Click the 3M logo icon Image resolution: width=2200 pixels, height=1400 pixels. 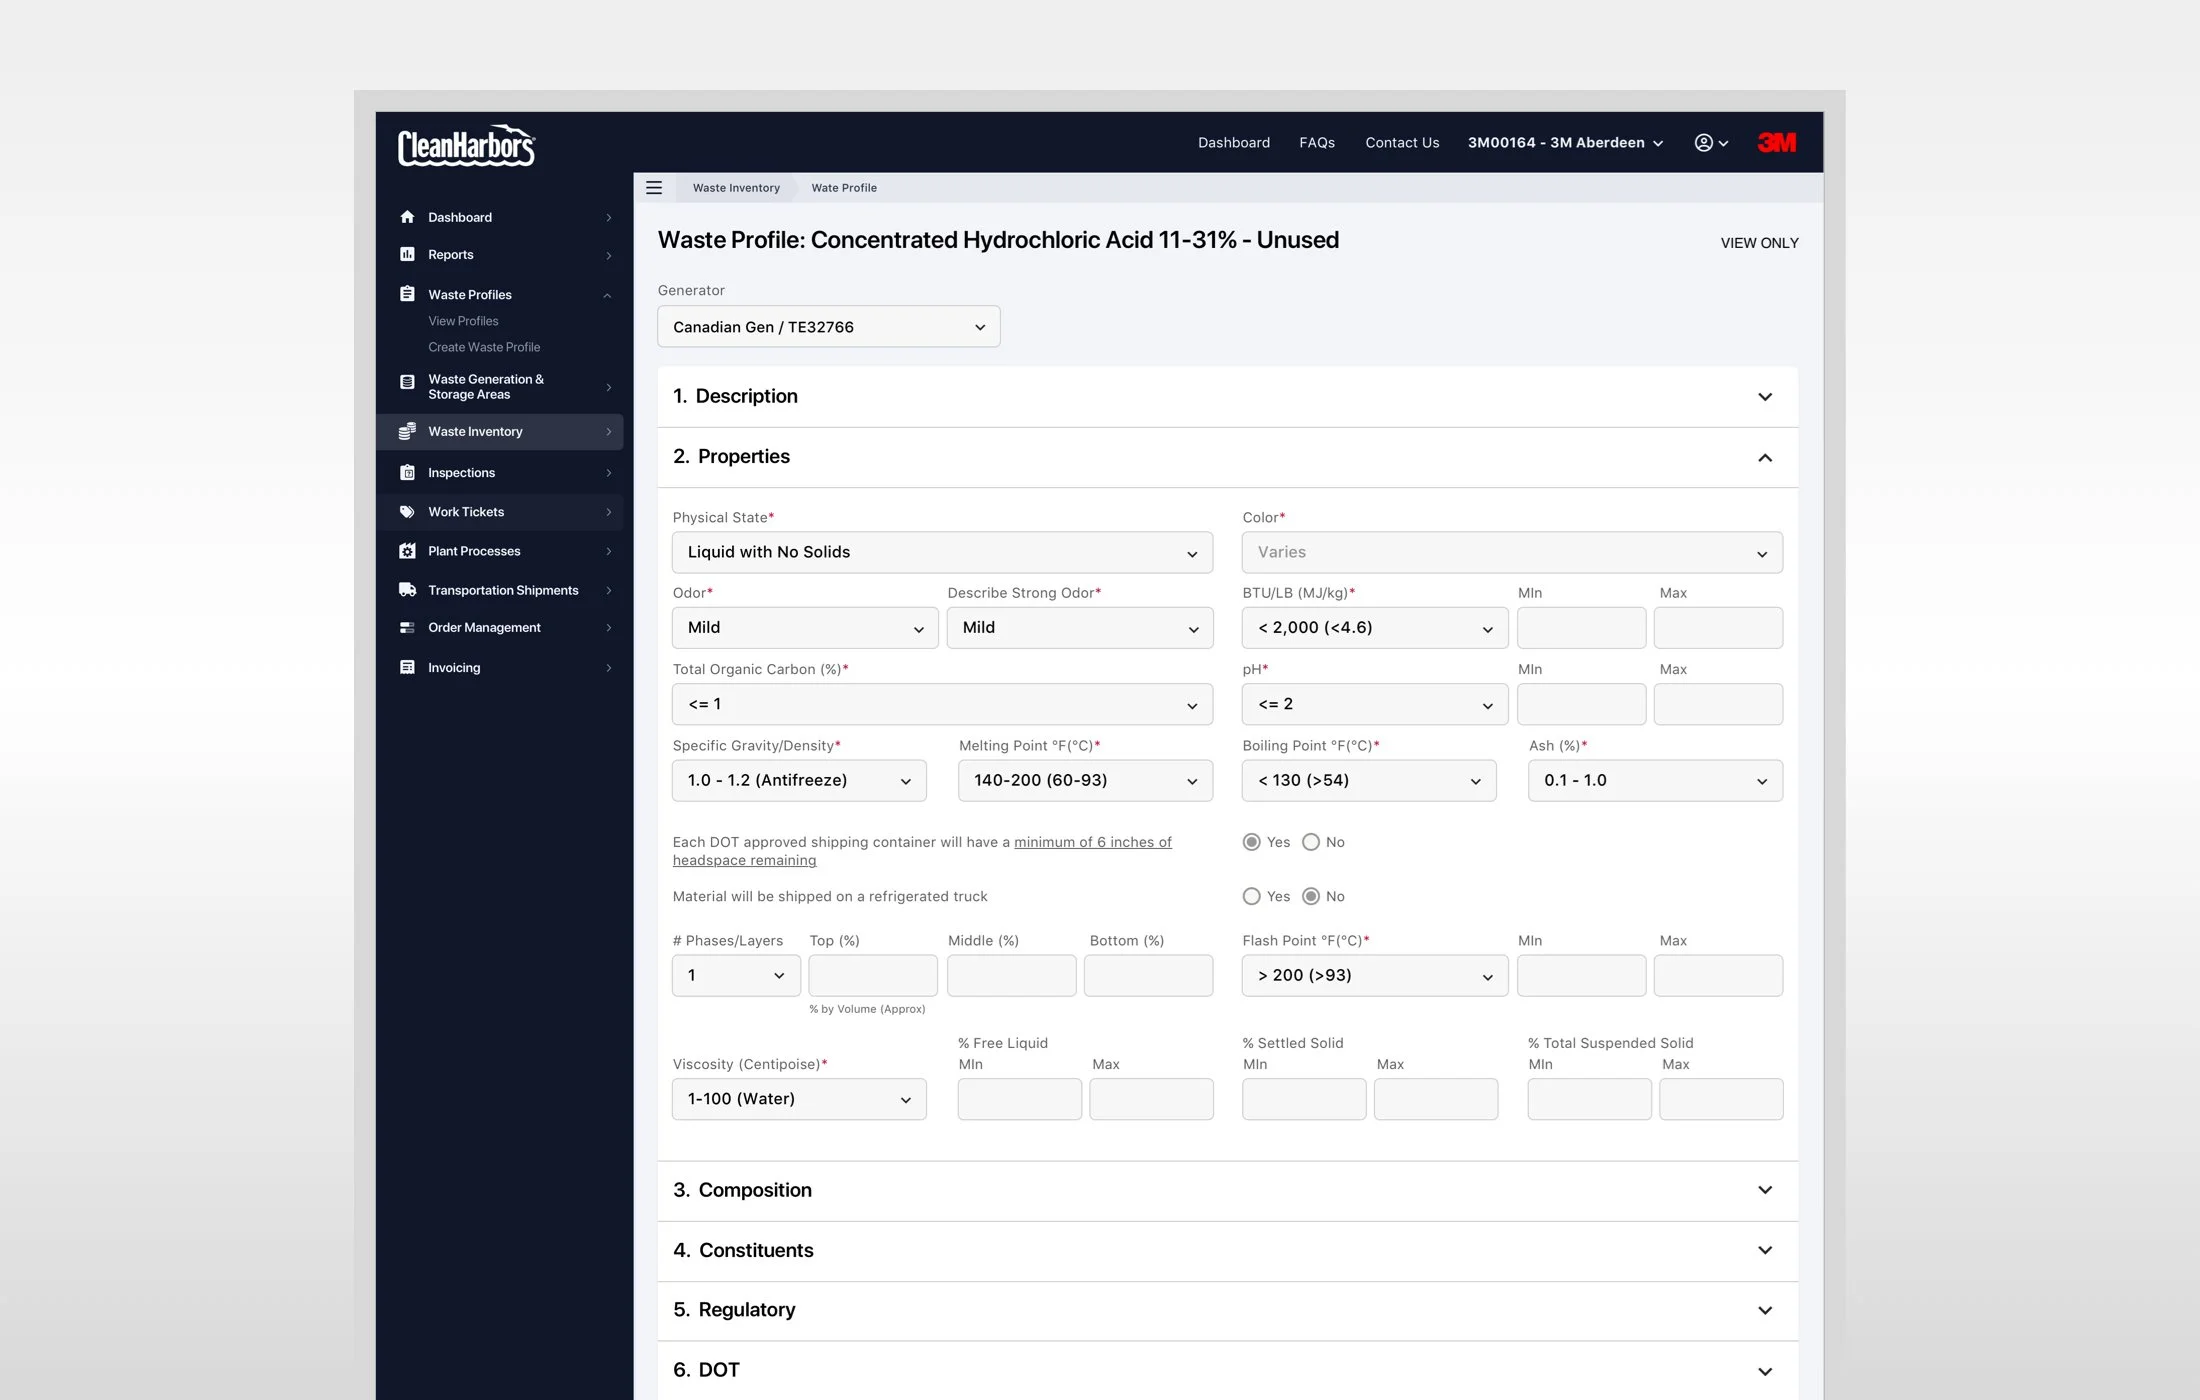(x=1777, y=143)
